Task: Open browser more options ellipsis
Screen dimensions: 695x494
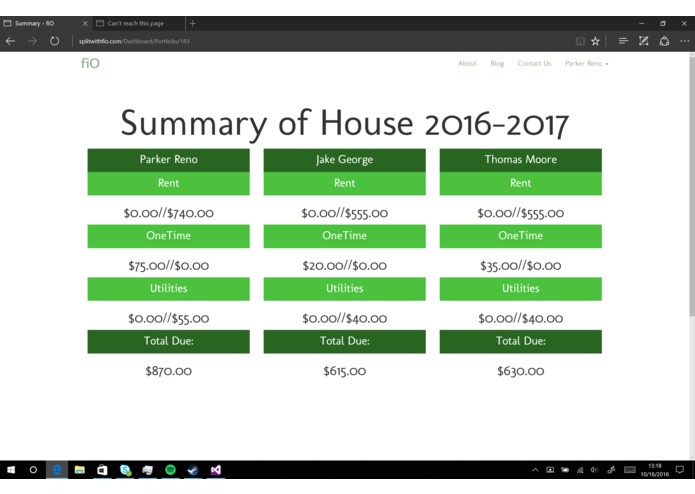Action: tap(685, 41)
